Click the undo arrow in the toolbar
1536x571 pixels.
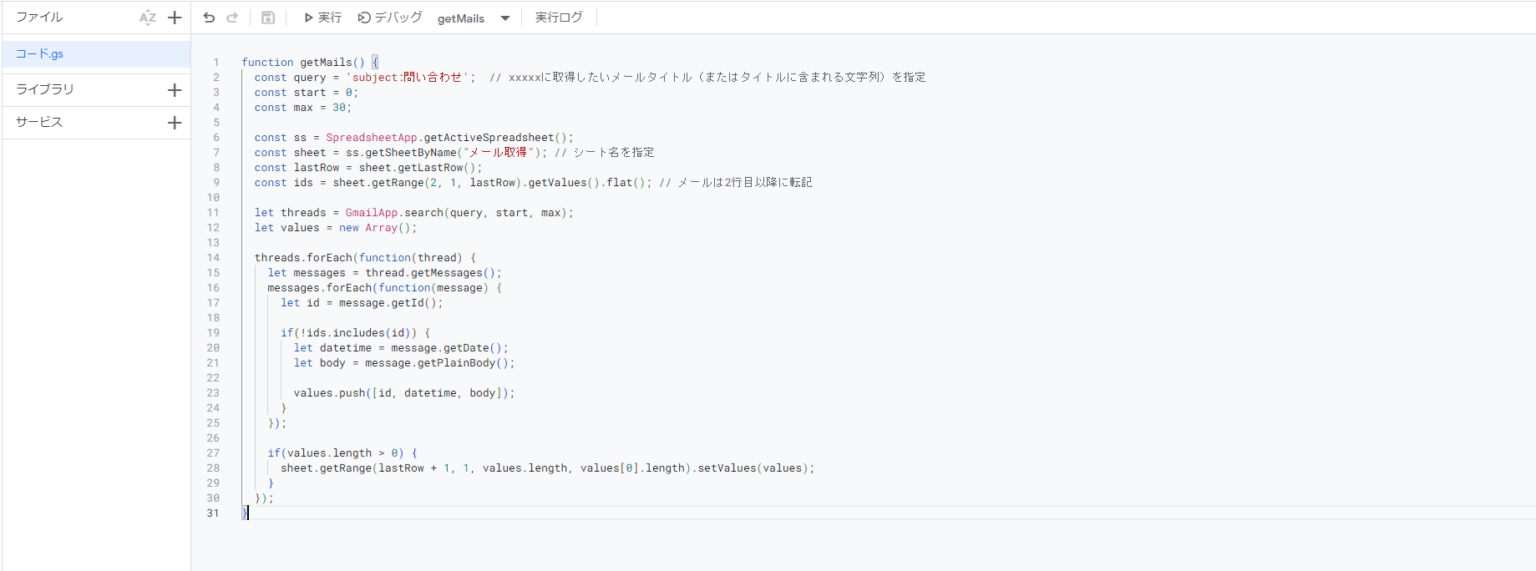pyautogui.click(x=208, y=18)
